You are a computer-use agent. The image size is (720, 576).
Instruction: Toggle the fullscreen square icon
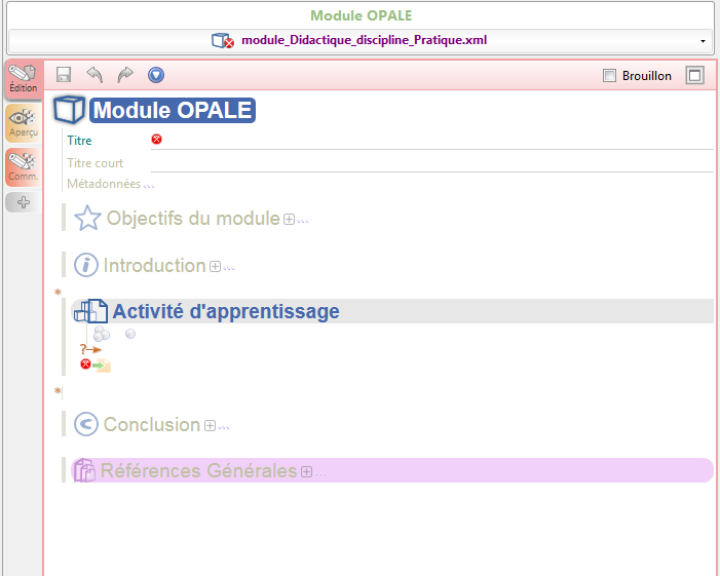click(695, 75)
